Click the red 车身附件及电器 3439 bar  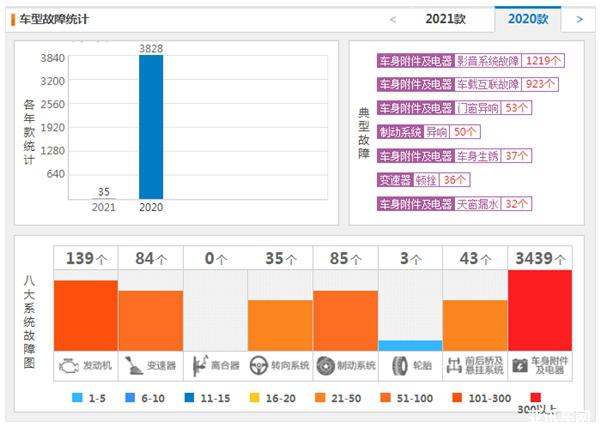540,309
